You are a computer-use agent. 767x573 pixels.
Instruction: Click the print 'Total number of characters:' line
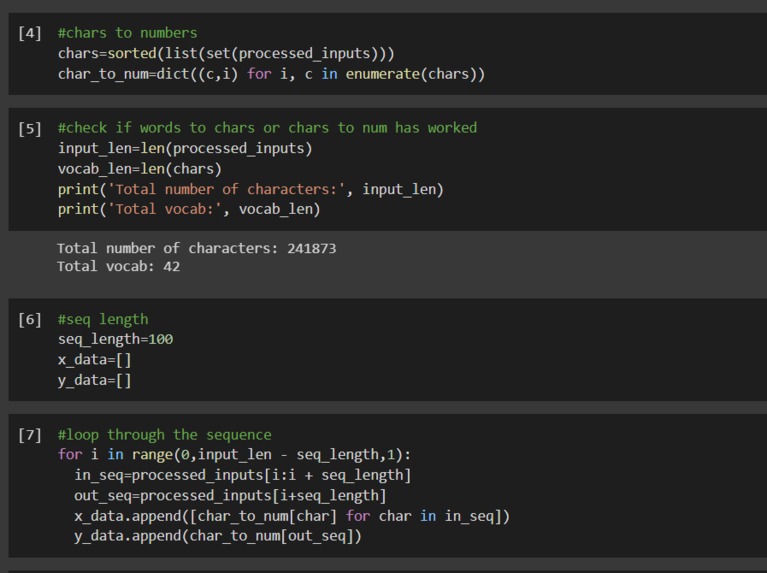tap(250, 189)
